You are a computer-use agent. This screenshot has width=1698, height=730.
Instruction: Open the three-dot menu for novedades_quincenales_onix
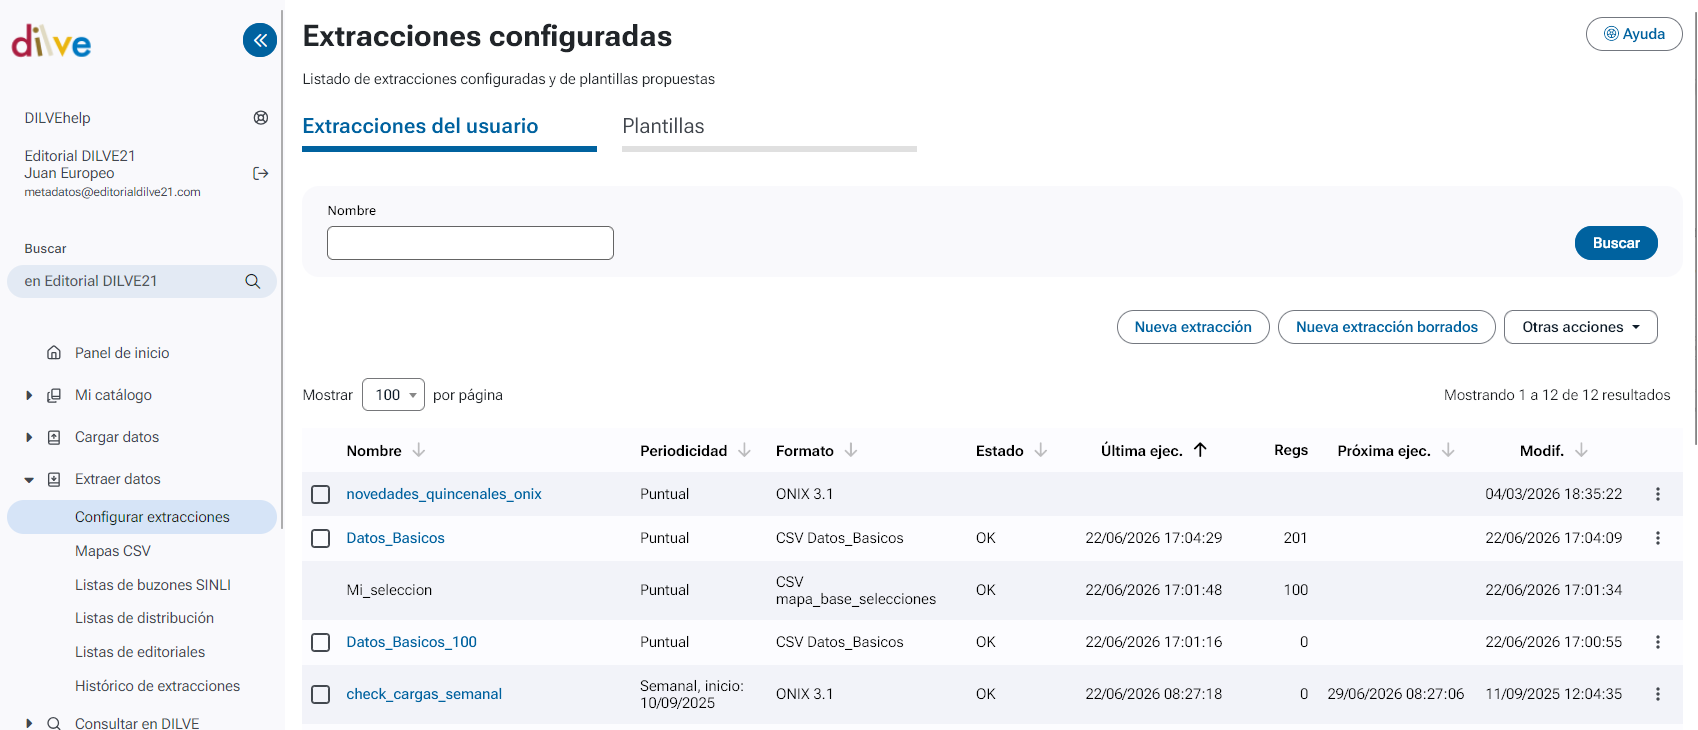[x=1657, y=494]
